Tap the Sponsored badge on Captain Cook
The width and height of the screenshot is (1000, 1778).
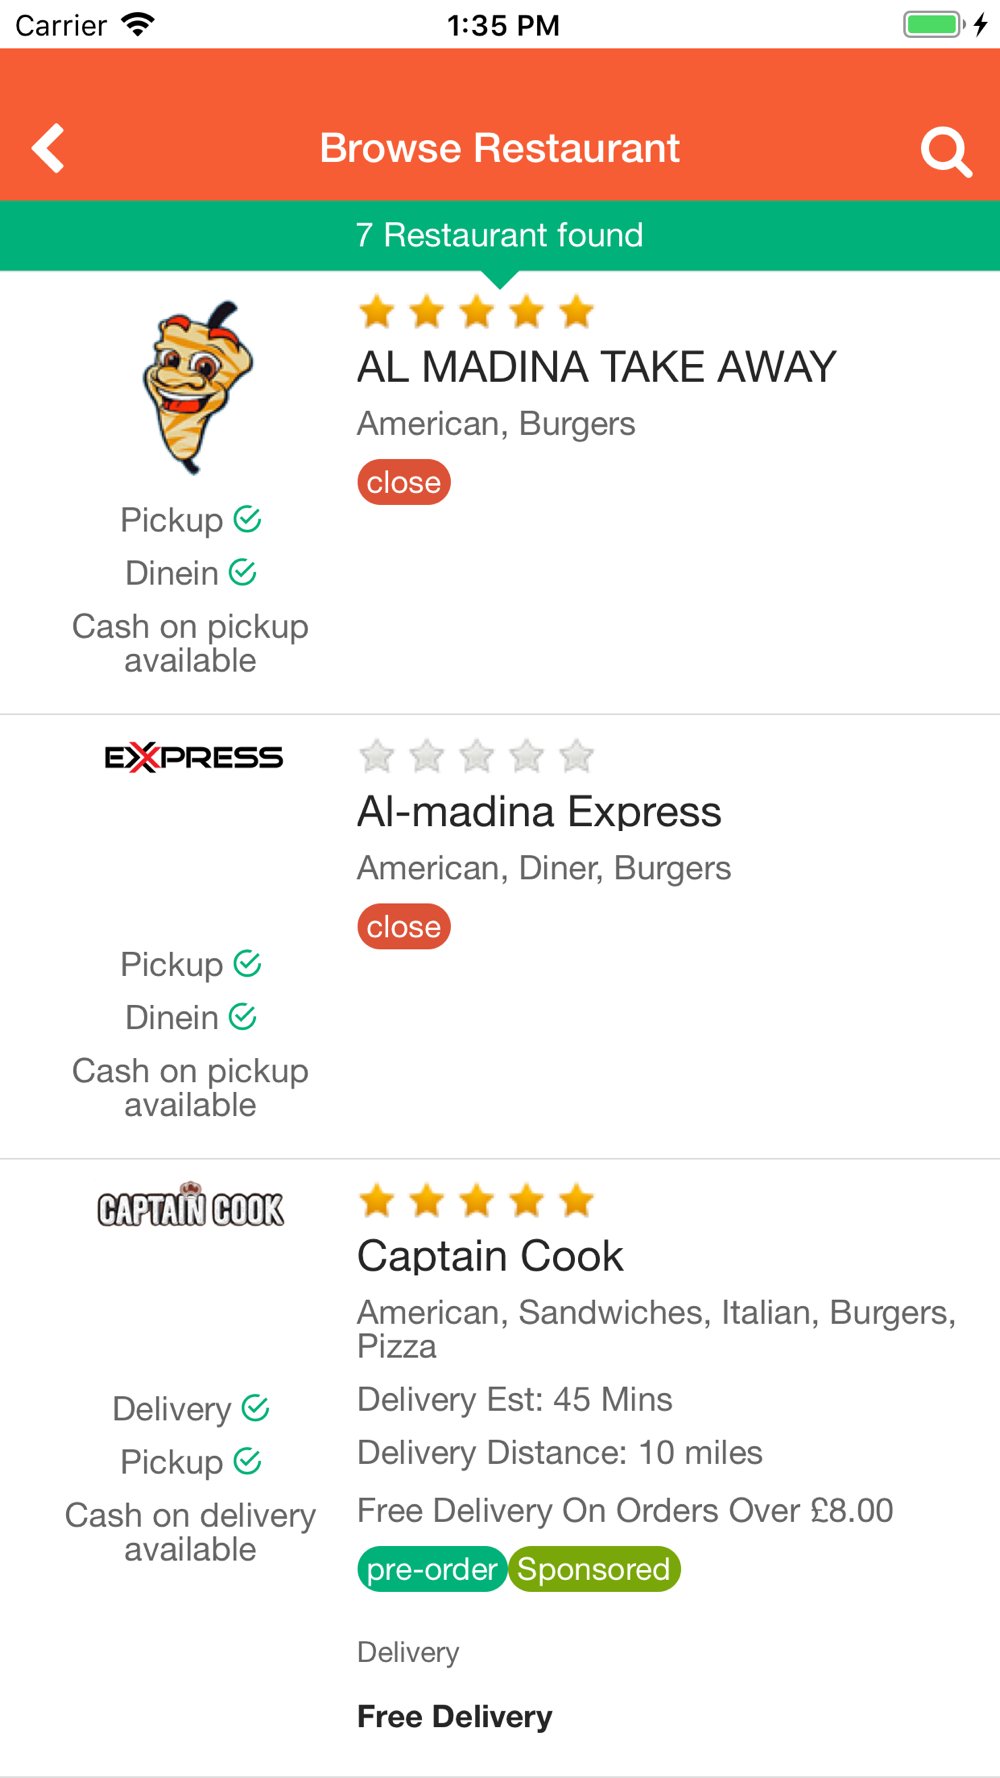click(594, 1569)
